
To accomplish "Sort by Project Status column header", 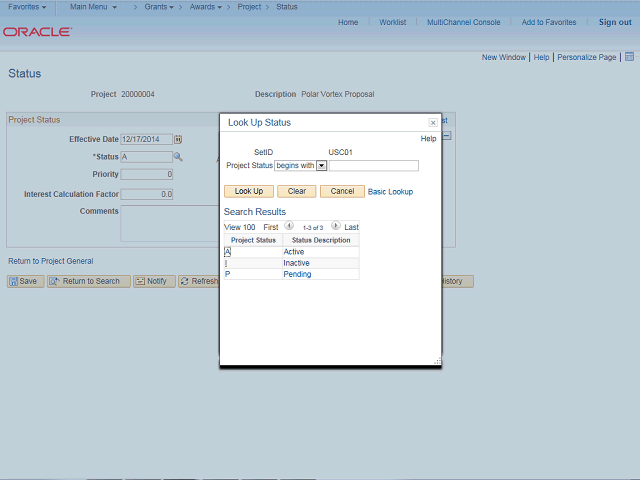I will 253,240.
